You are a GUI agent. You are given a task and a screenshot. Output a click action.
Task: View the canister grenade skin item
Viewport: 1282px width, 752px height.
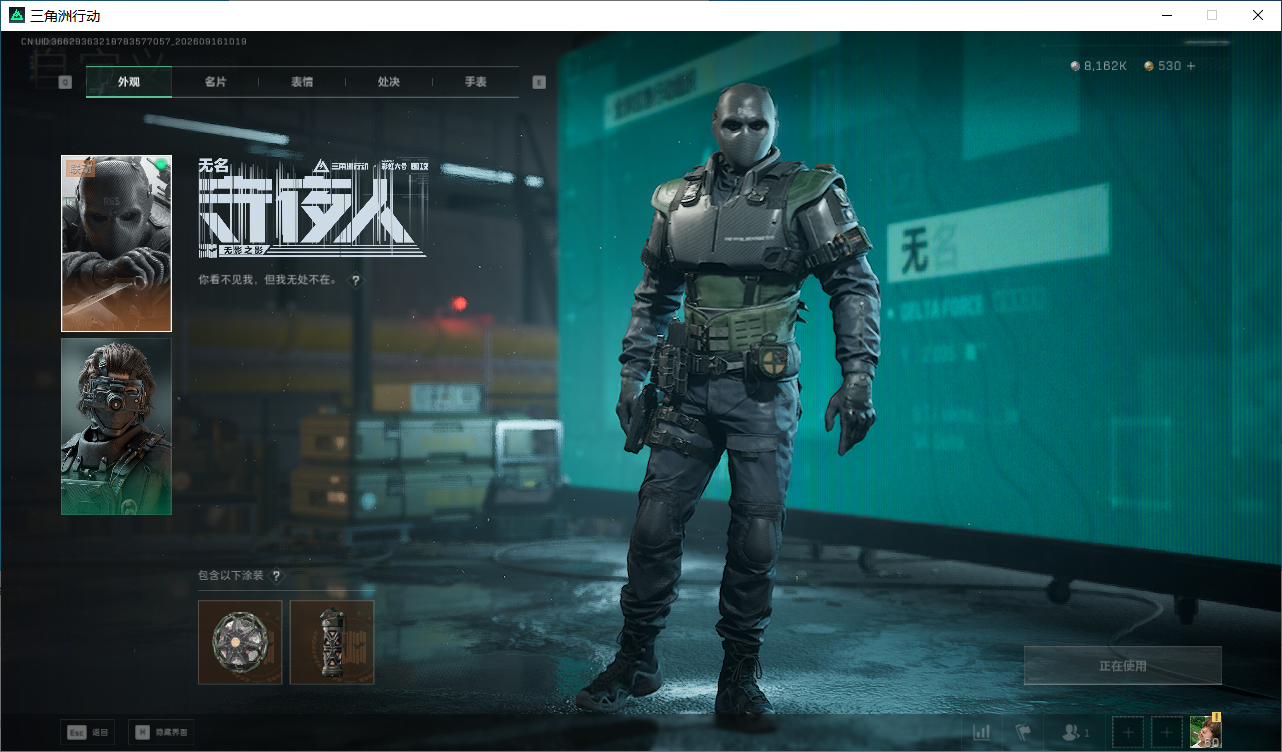pos(332,642)
